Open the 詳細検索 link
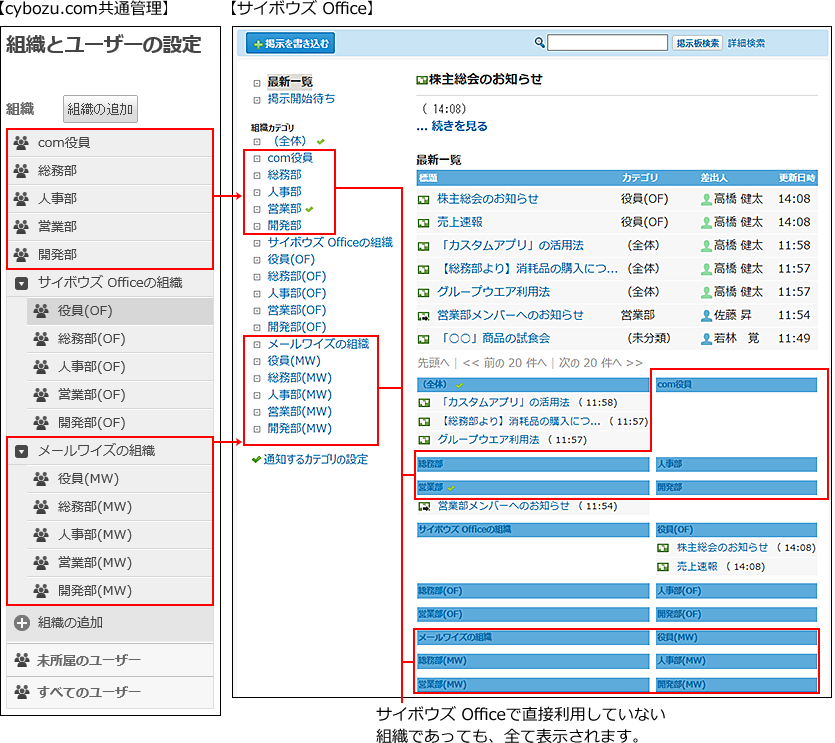835x743 pixels. tap(746, 43)
